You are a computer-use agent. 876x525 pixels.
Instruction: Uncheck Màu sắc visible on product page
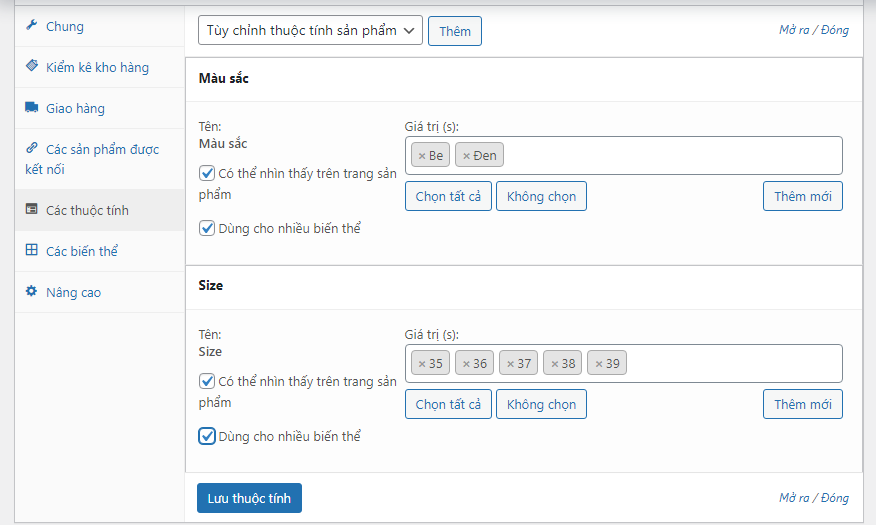click(207, 173)
